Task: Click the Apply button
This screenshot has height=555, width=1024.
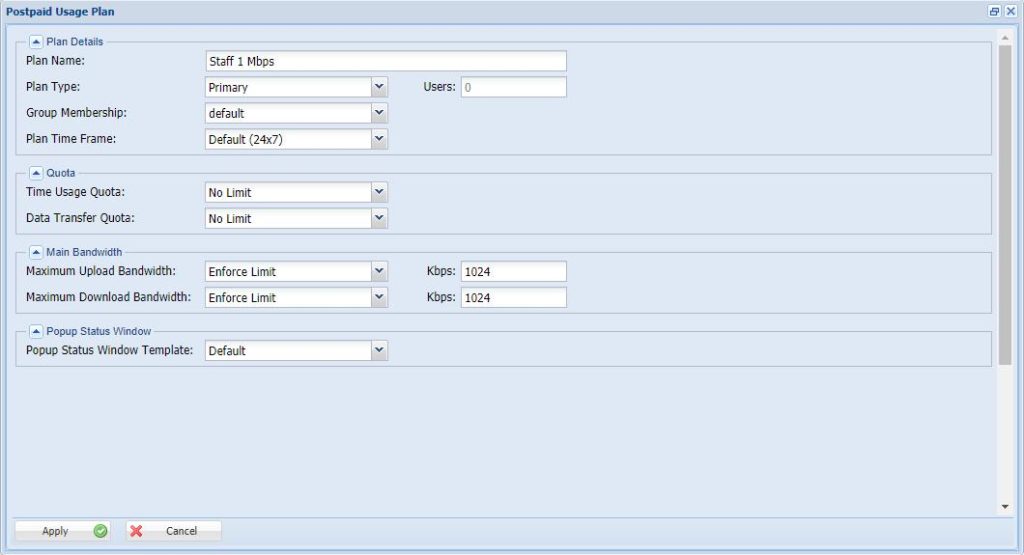Action: point(62,531)
